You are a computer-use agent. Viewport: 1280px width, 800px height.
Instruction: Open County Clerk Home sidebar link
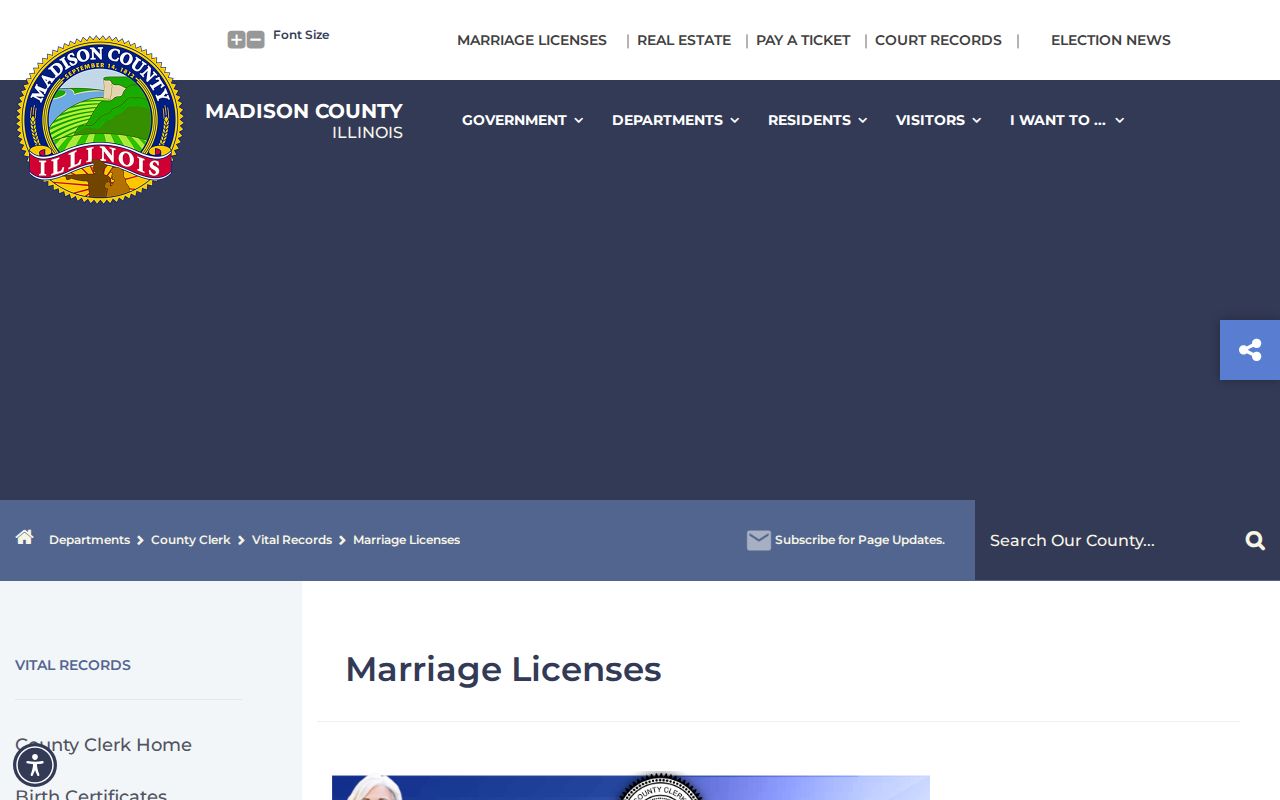tap(103, 745)
